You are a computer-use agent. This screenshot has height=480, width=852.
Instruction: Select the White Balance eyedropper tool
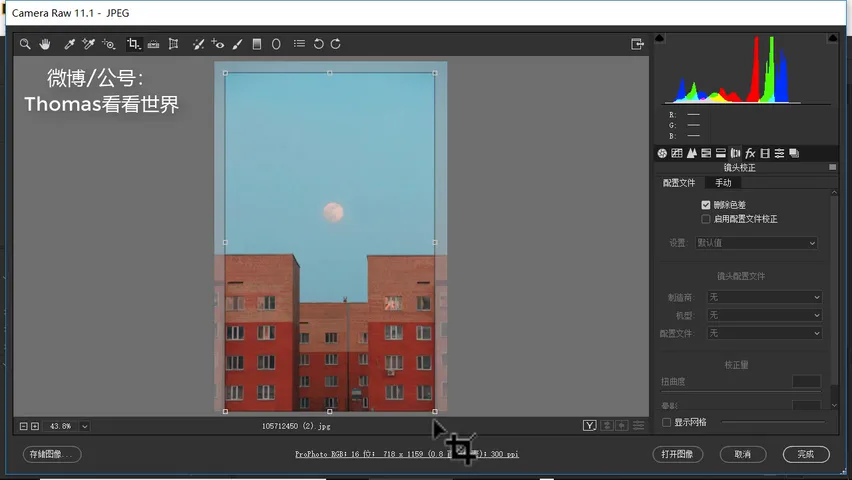(69, 44)
